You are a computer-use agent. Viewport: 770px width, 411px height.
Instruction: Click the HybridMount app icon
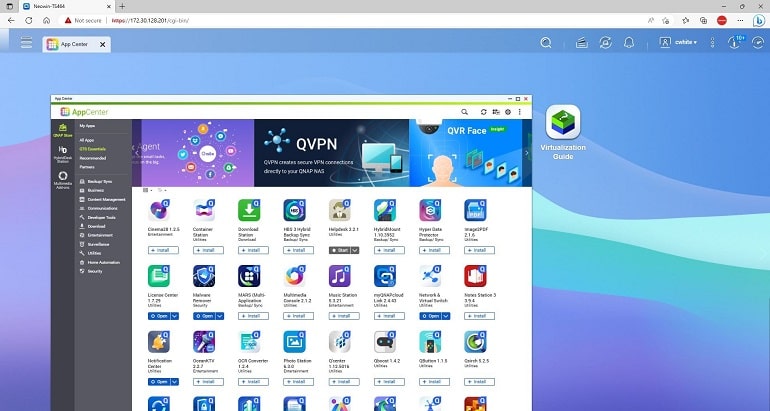[385, 210]
